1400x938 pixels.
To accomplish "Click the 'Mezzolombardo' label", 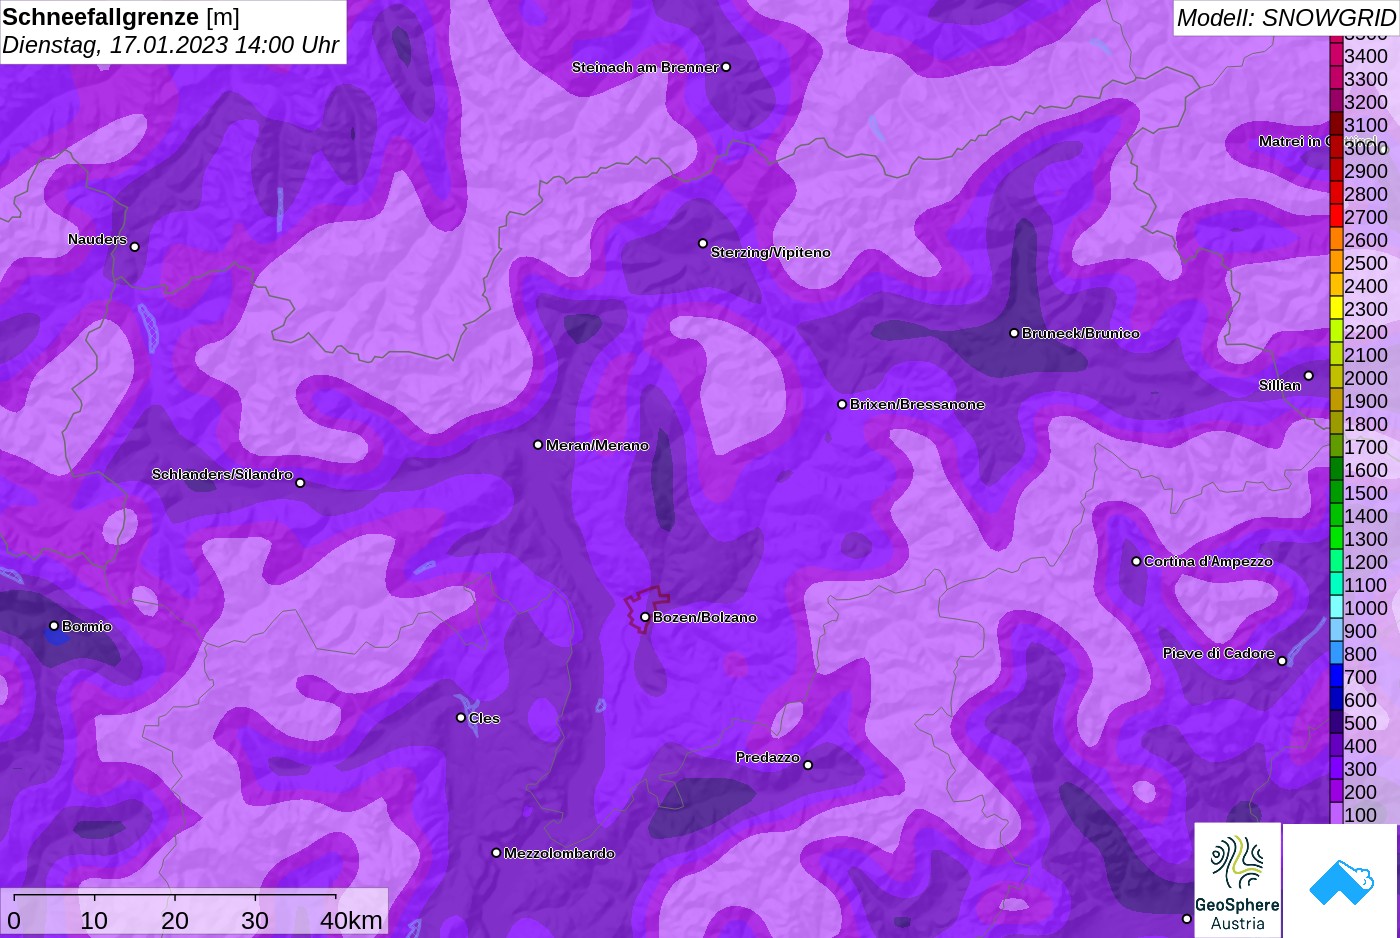I will pyautogui.click(x=559, y=853).
